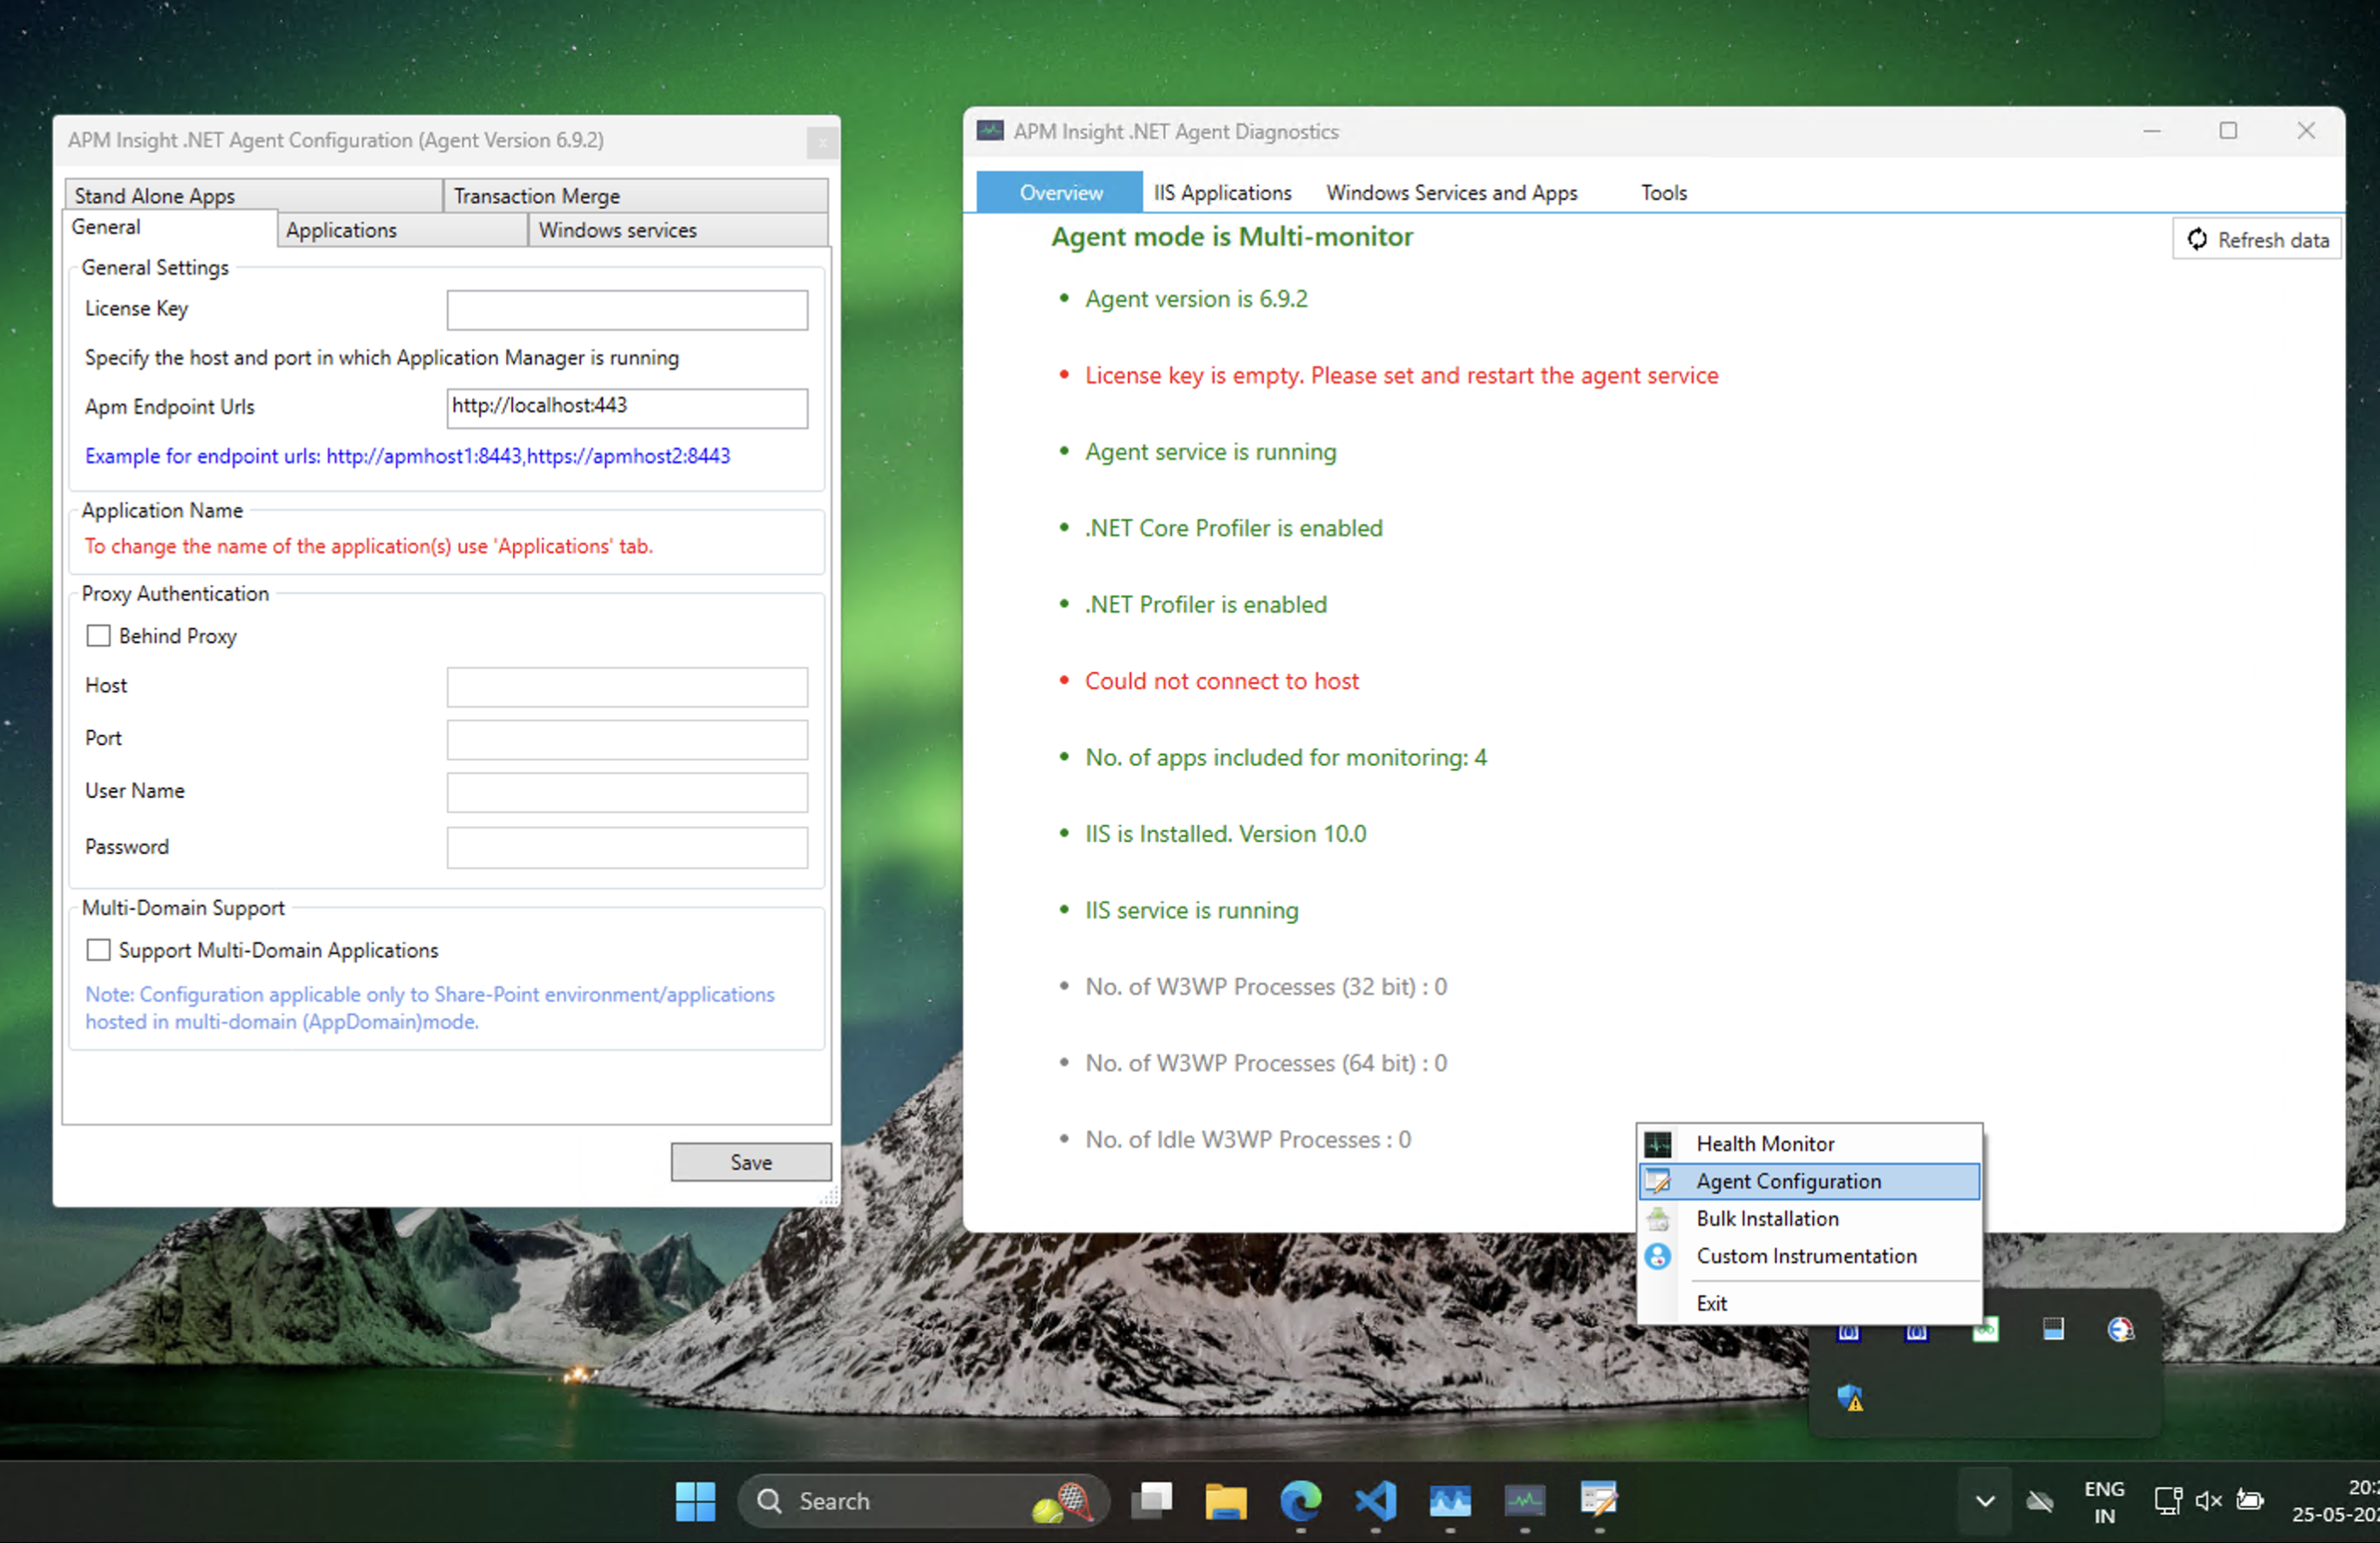2380x1543 pixels.
Task: Click the 'Could not connect to host' message
Action: point(1222,681)
